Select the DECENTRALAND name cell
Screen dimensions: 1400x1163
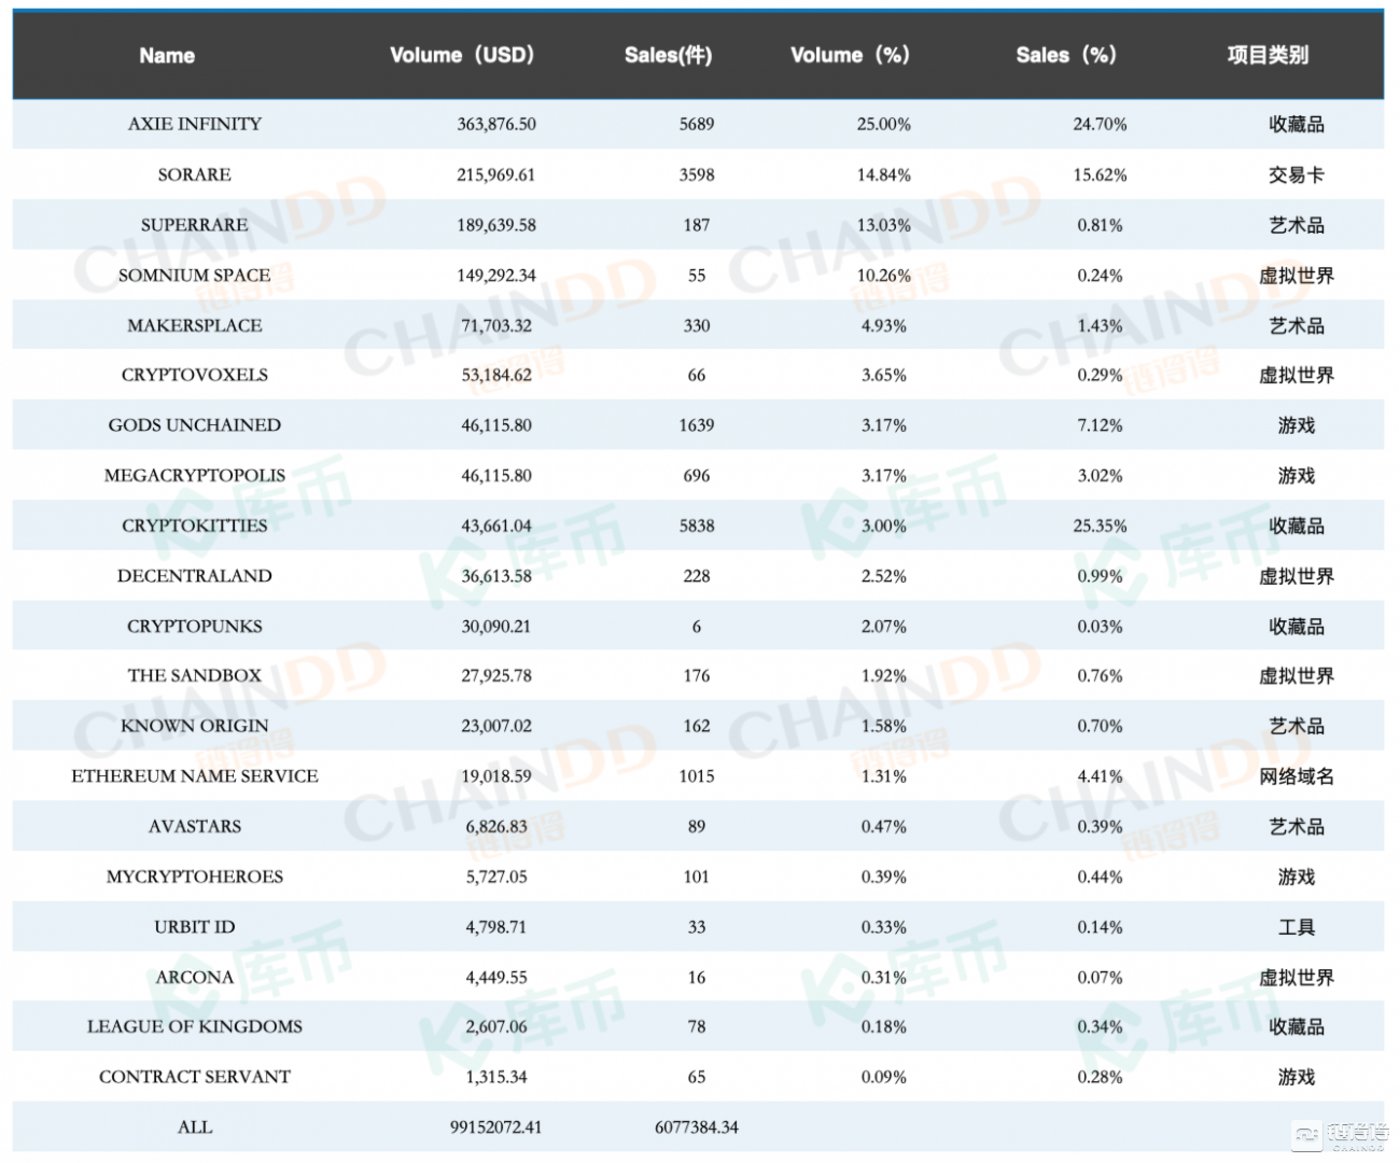click(195, 576)
